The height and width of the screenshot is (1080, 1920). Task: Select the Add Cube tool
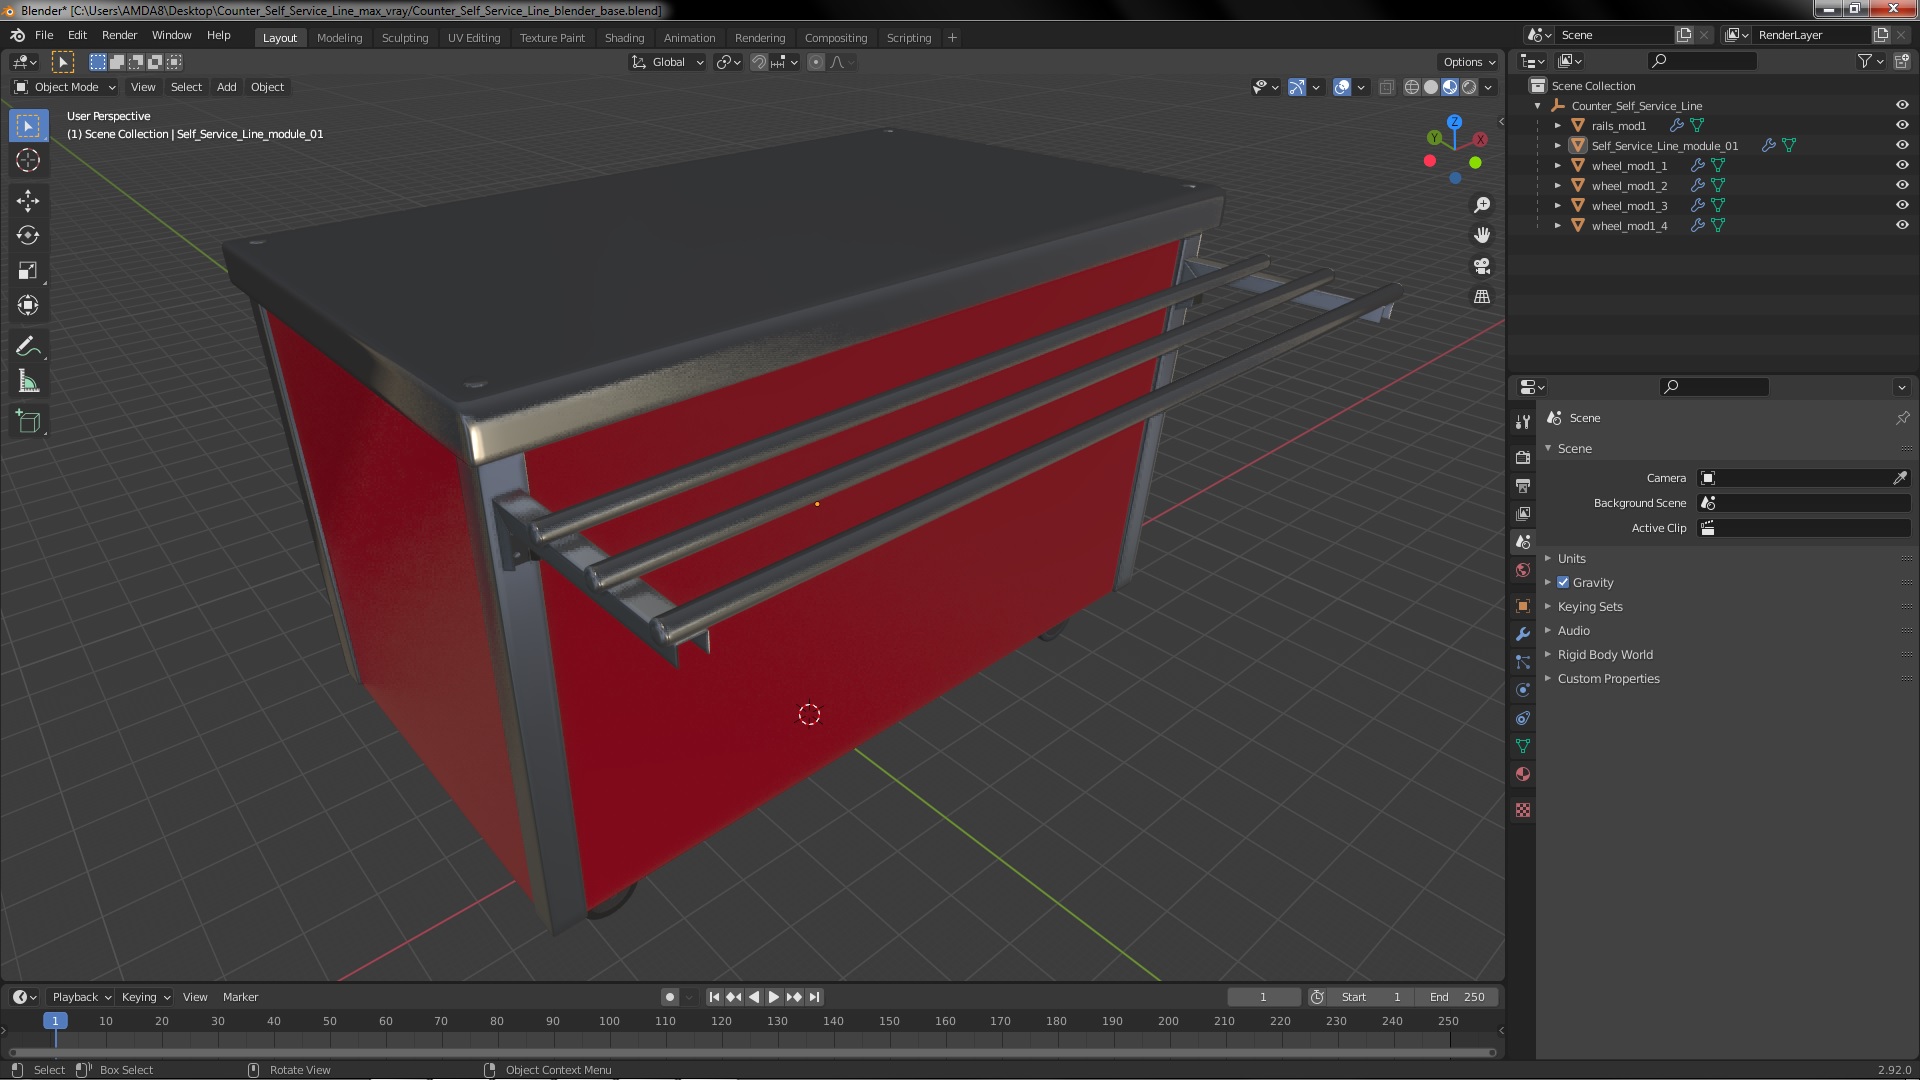[28, 422]
